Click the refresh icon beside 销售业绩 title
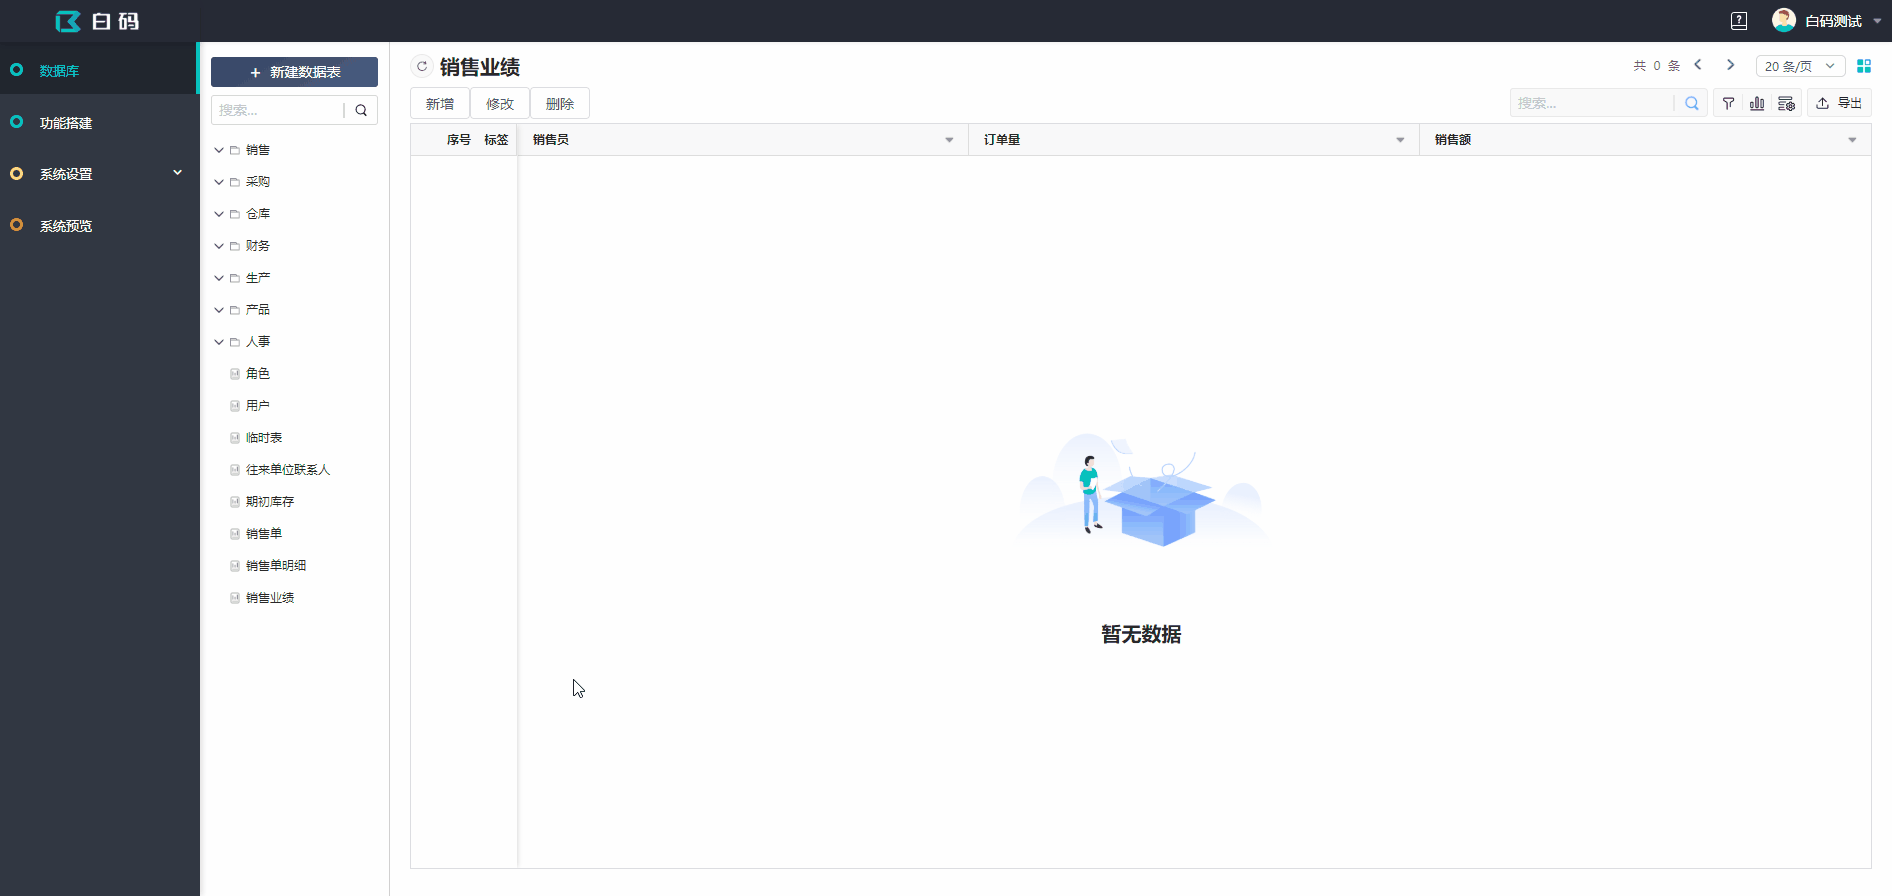The width and height of the screenshot is (1892, 896). pos(422,67)
